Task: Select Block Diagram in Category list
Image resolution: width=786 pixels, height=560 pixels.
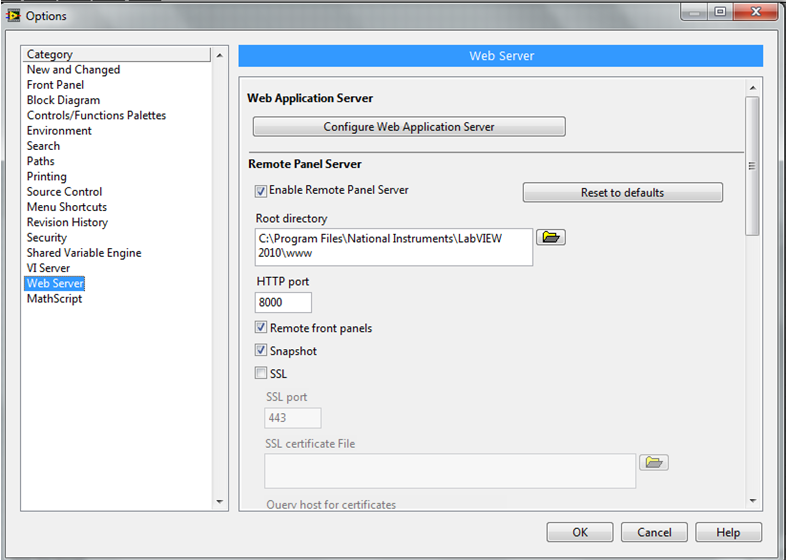Action: (63, 100)
